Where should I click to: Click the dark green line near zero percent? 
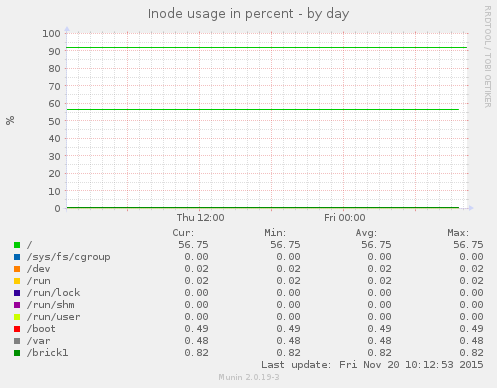263,208
